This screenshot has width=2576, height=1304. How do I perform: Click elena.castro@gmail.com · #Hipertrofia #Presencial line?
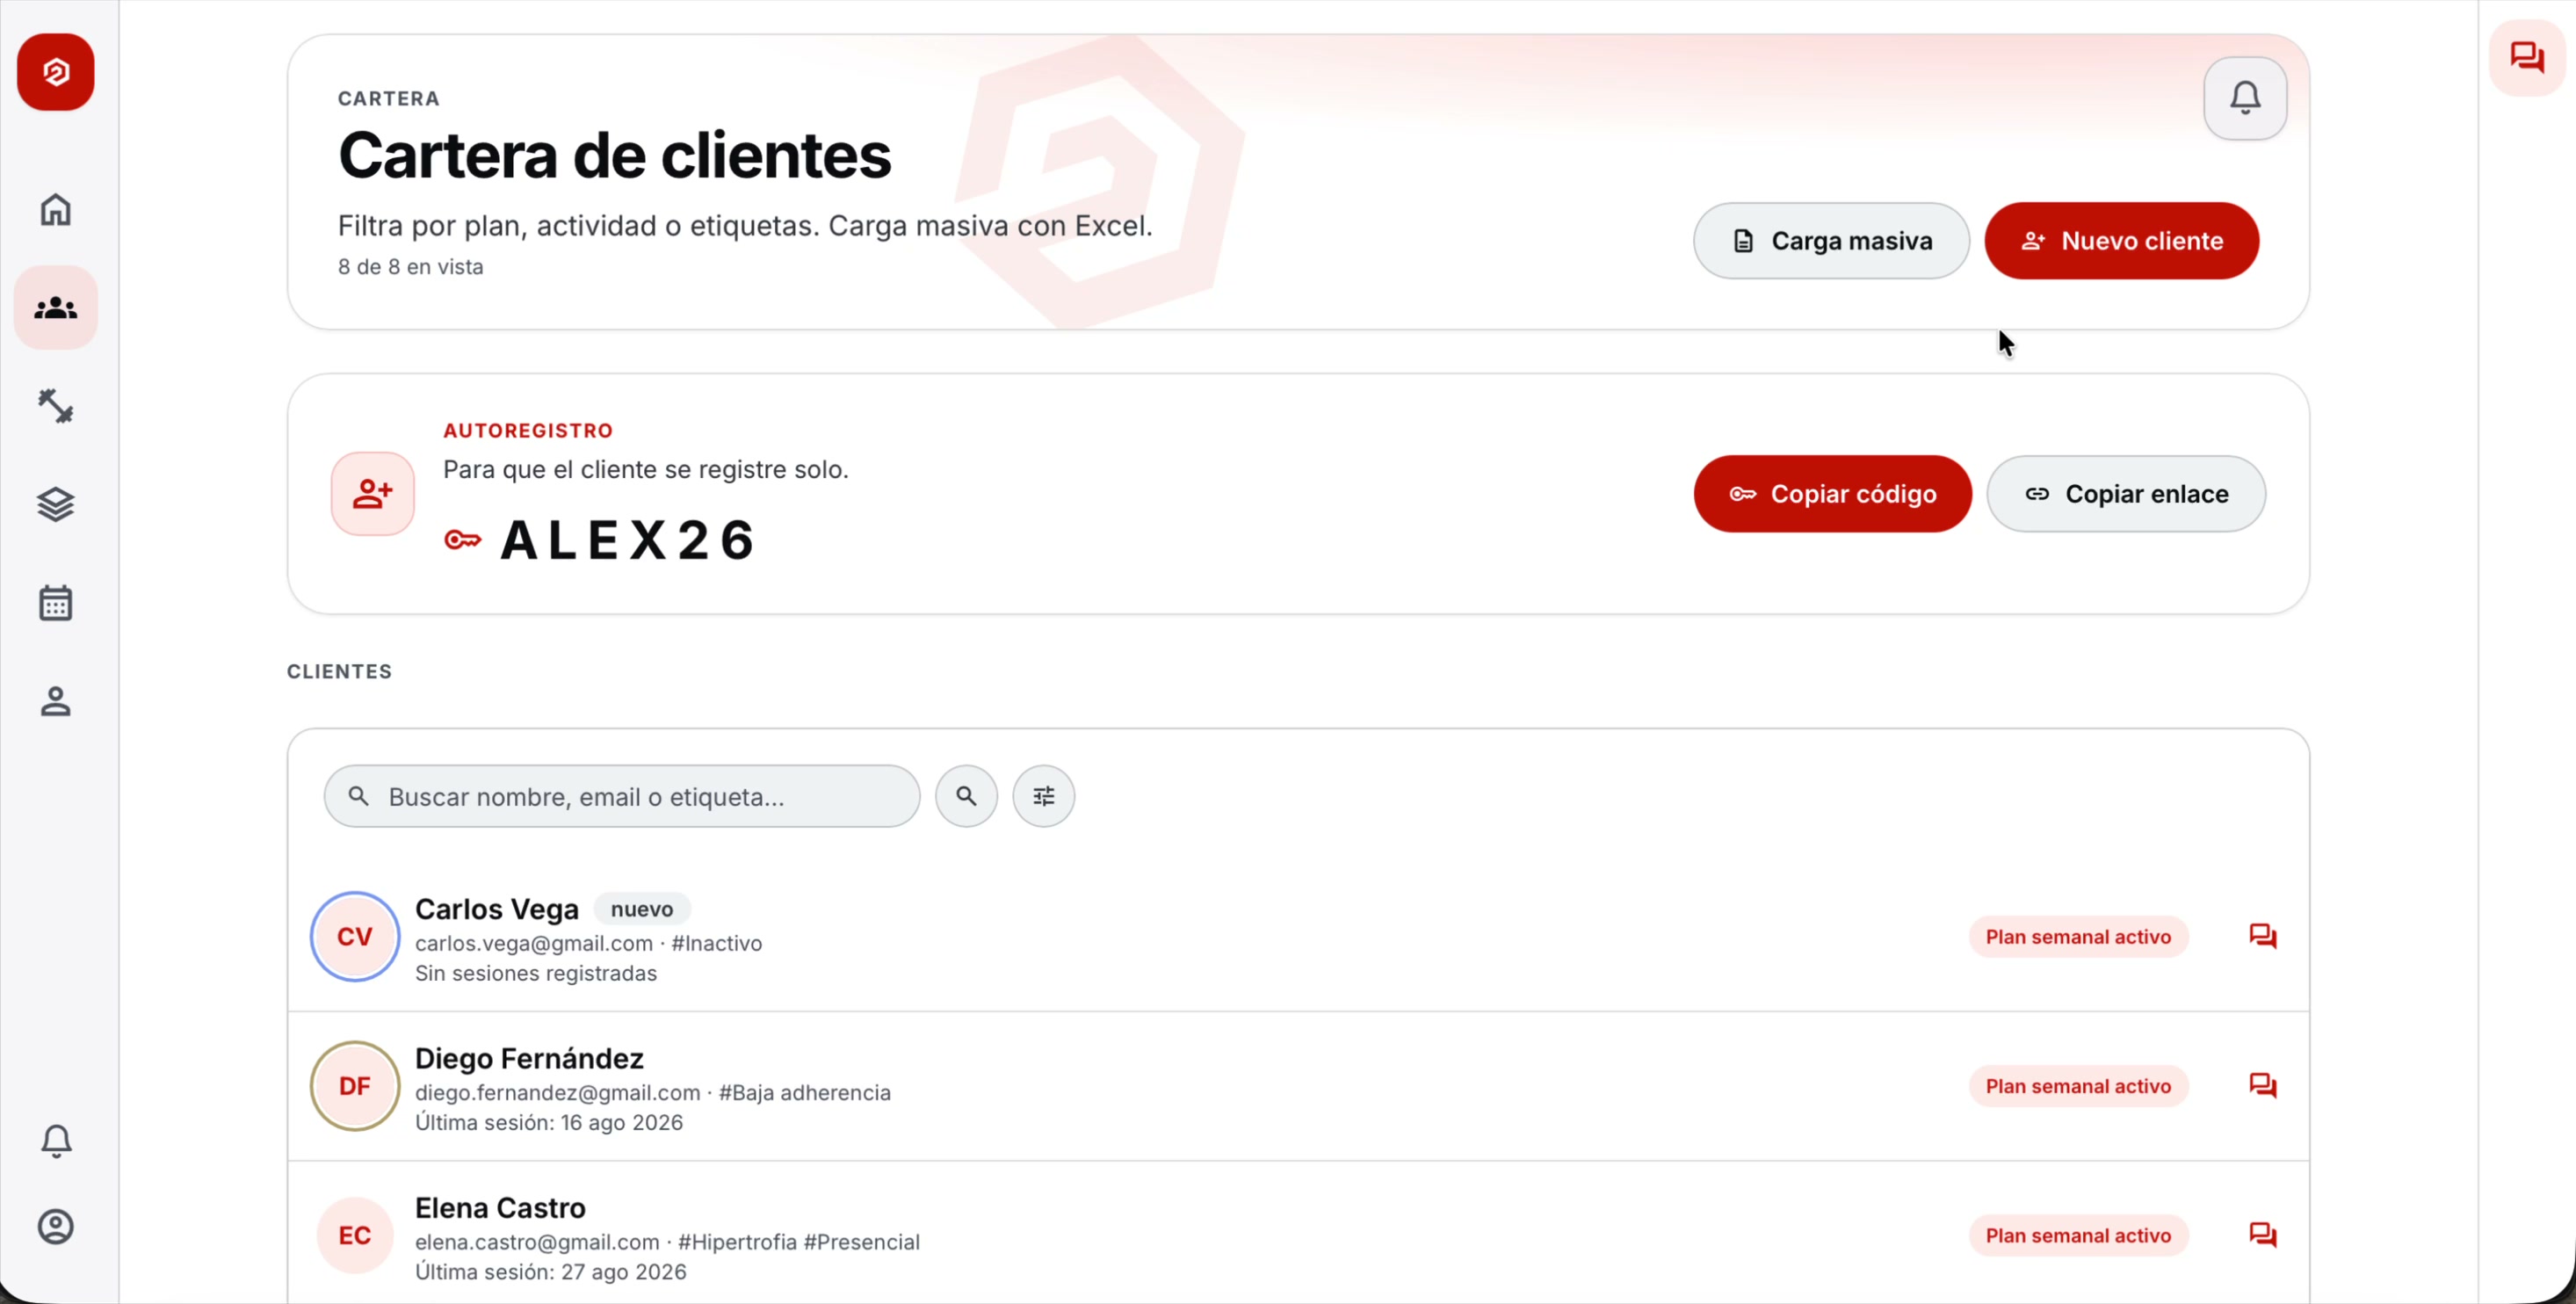click(667, 1242)
